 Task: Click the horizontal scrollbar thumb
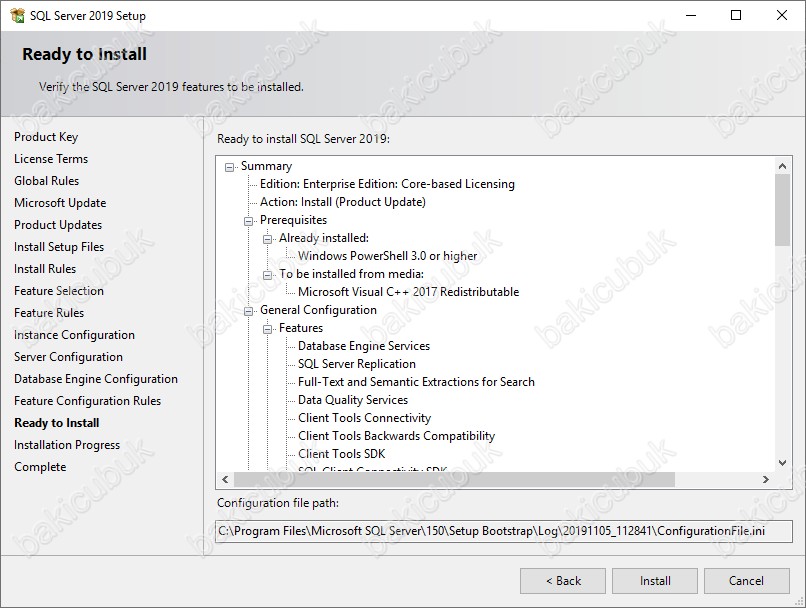coord(454,480)
